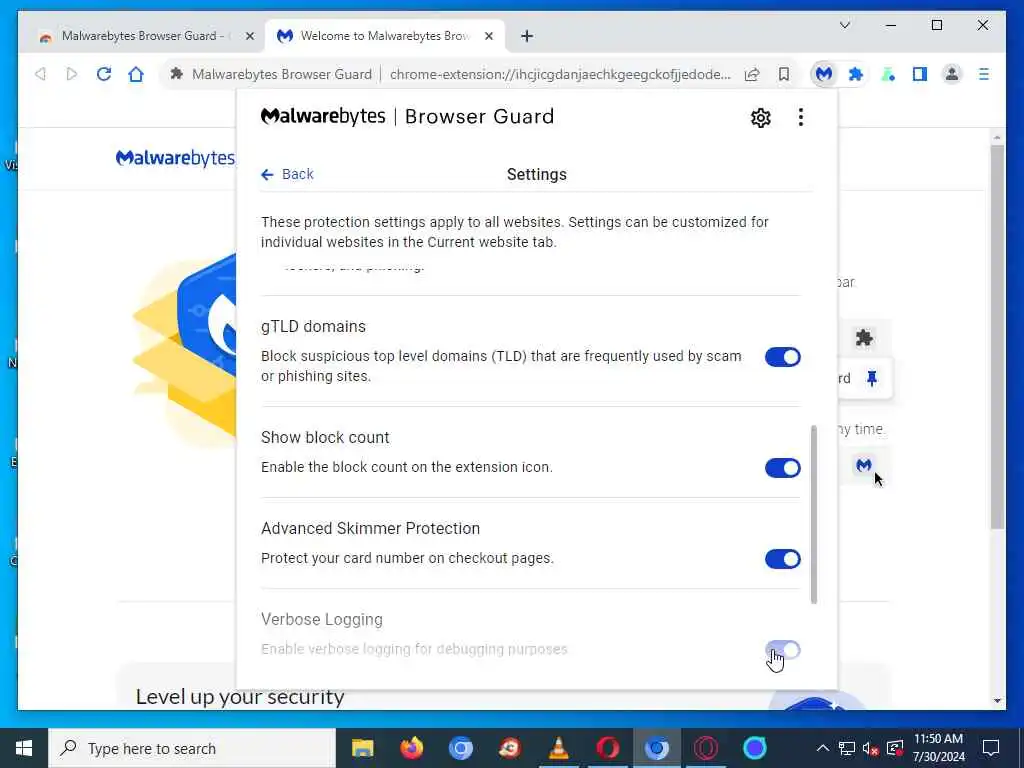Go to the browser home page
This screenshot has width=1024, height=768.
tap(136, 74)
